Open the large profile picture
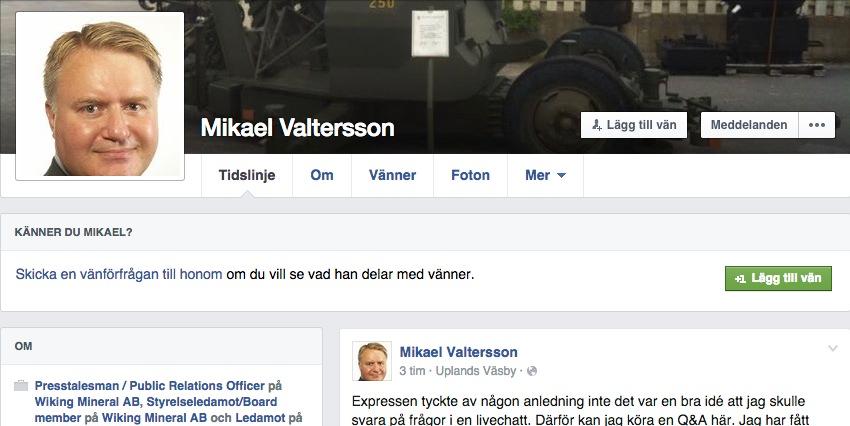This screenshot has height=426, width=850. coord(100,96)
